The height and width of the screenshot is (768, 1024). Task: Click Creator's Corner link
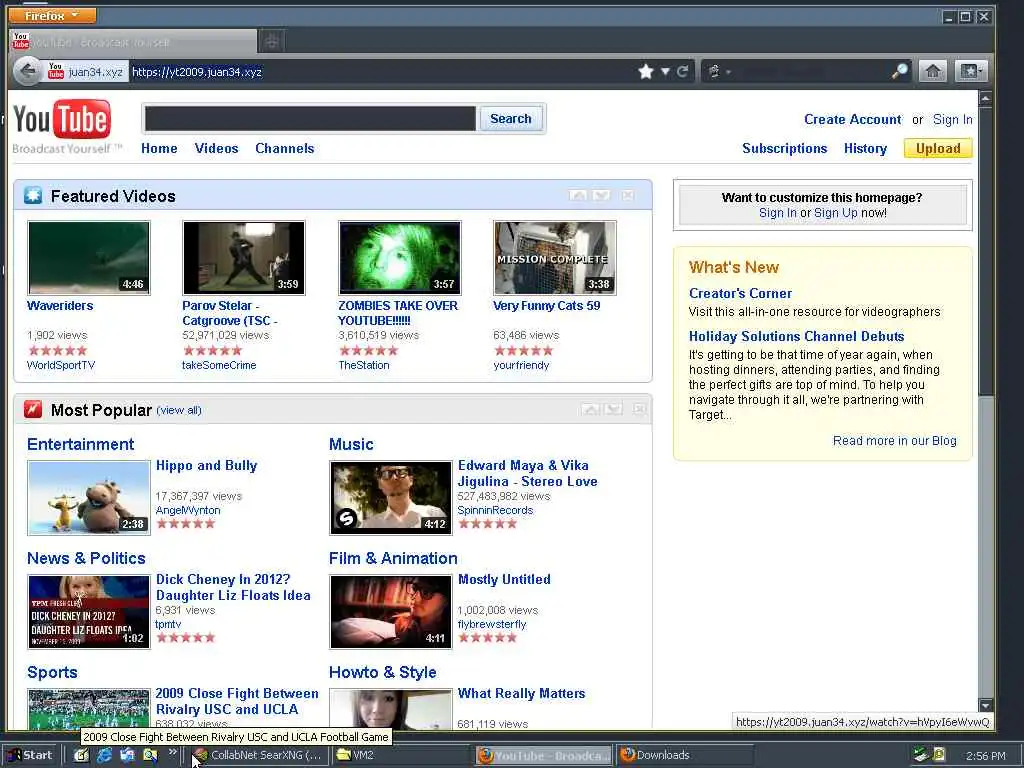741,293
